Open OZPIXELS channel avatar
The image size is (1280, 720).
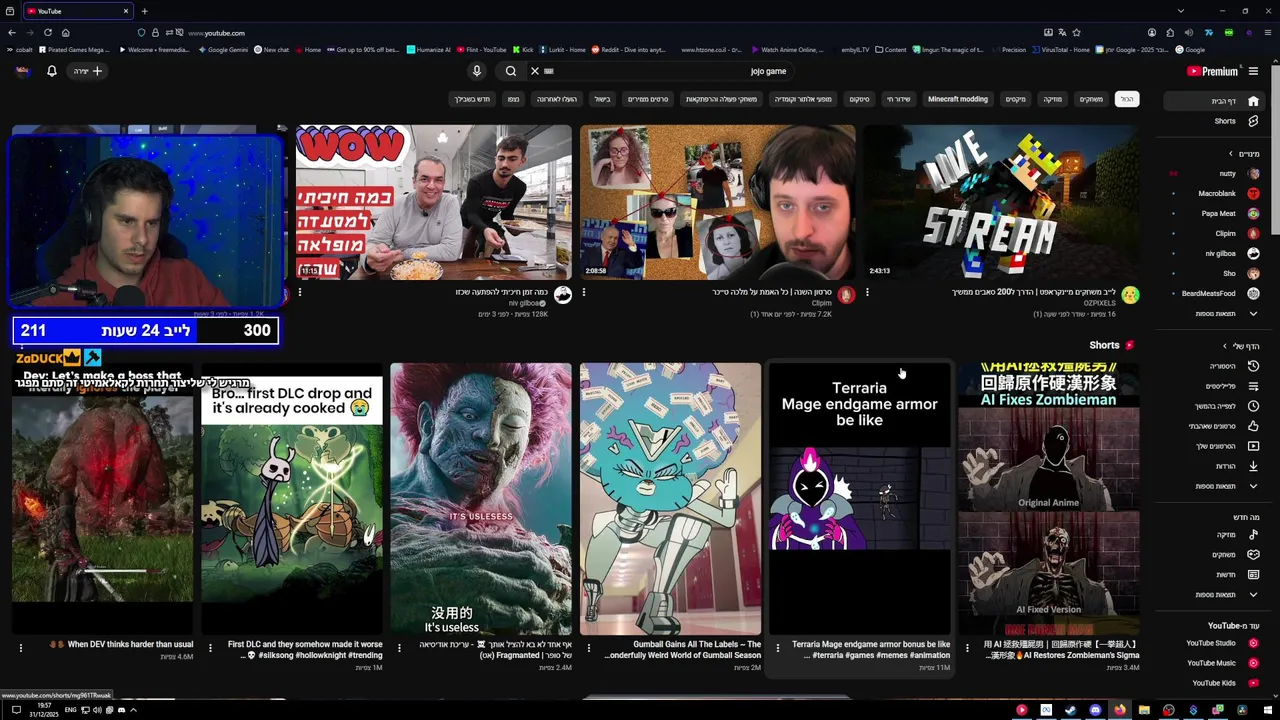coord(1130,295)
